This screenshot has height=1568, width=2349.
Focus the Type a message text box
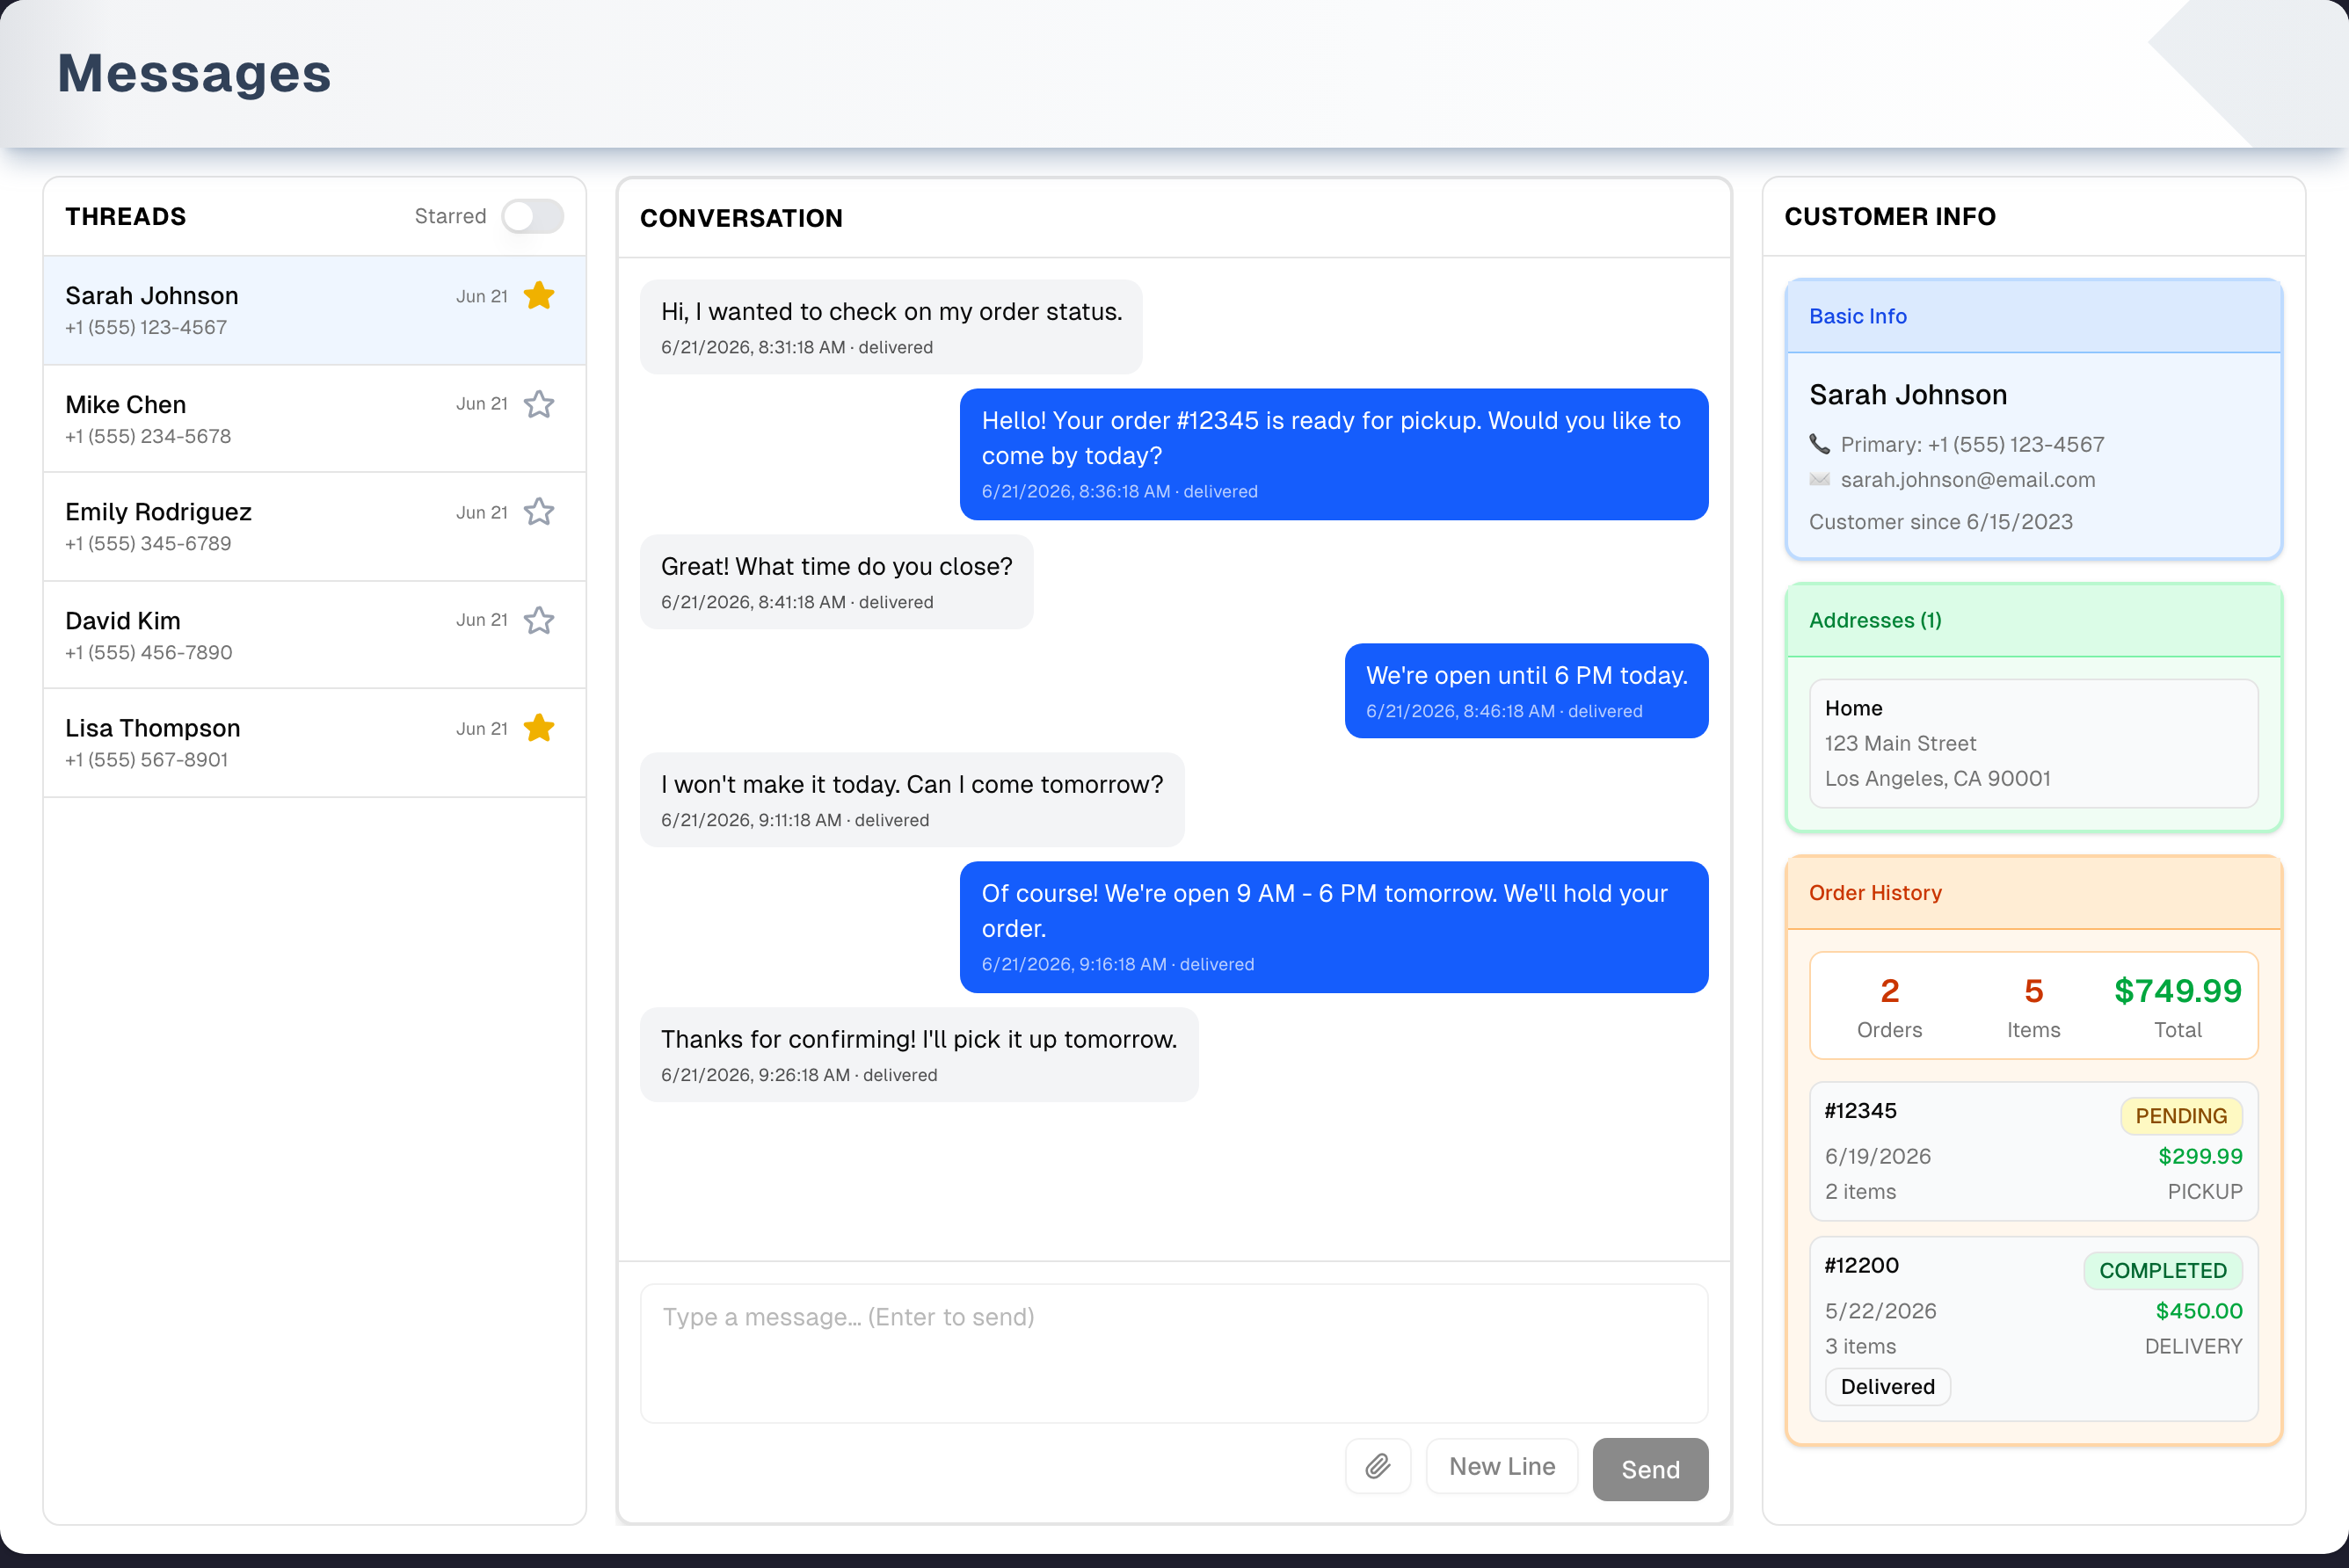pyautogui.click(x=1174, y=1353)
